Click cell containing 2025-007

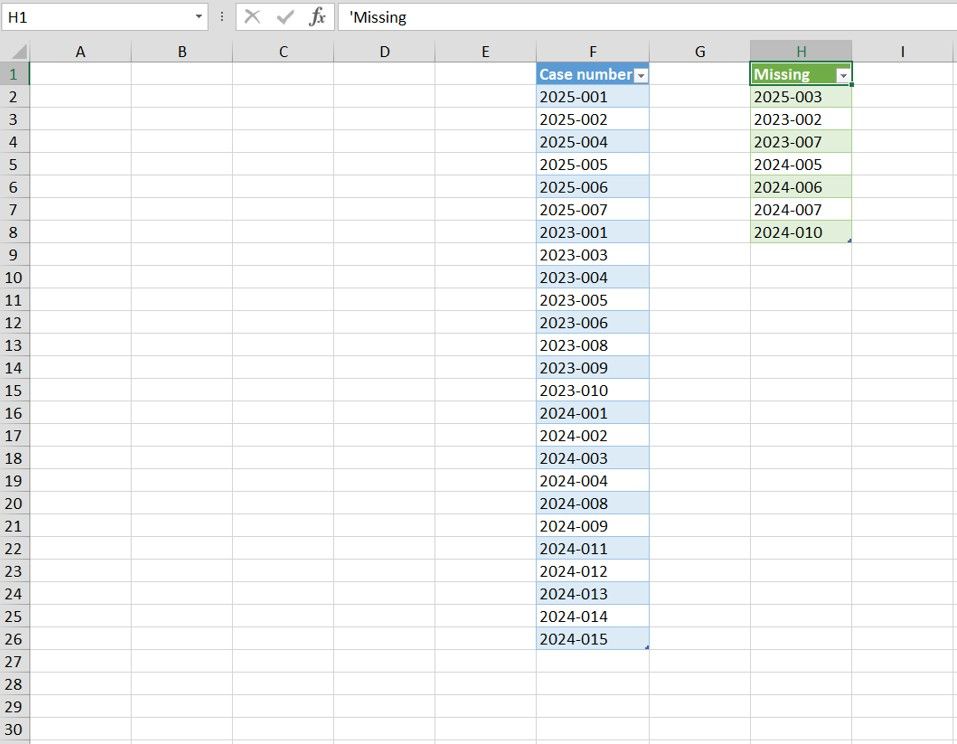click(593, 209)
